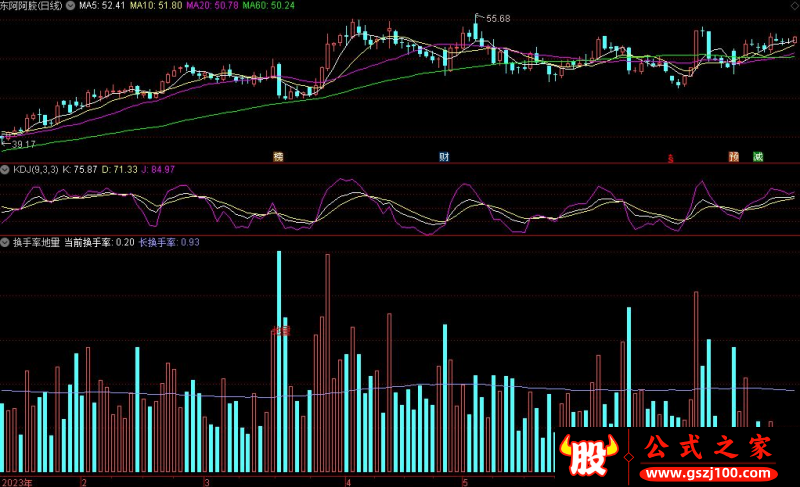The image size is (800, 487).
Task: Click the J: 84.97 value
Action: click(x=158, y=169)
